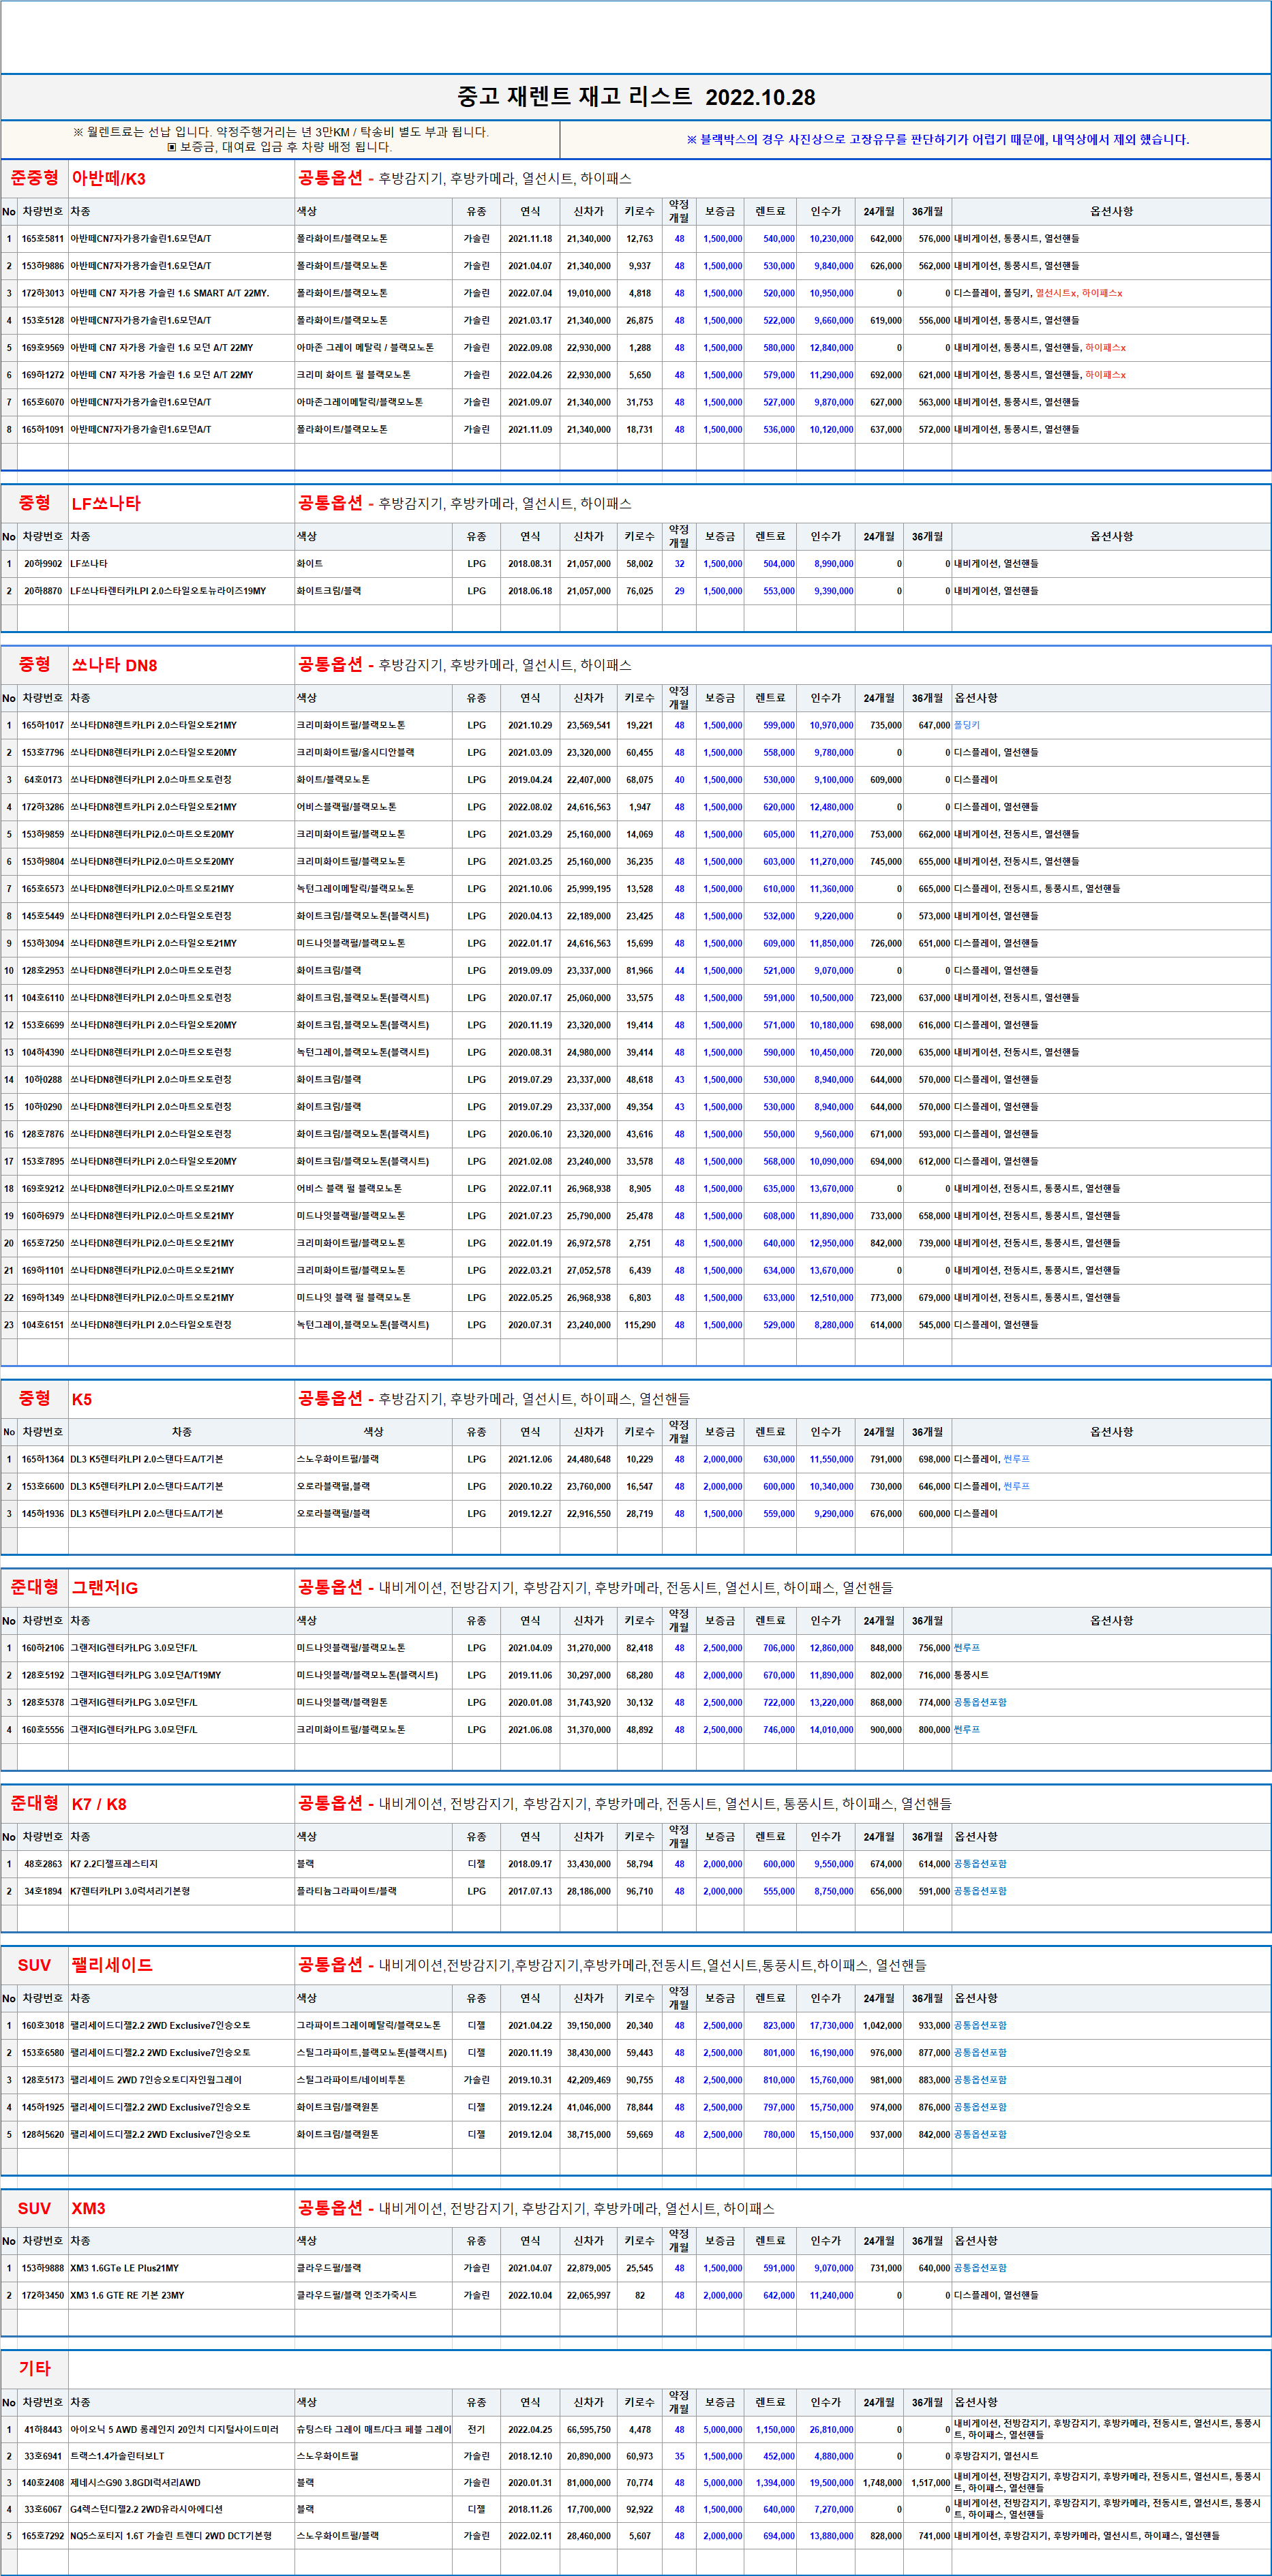Click model 'XM3 1.6GTe LE Plus21MY'
The width and height of the screenshot is (1272, 2576).
pos(125,2269)
